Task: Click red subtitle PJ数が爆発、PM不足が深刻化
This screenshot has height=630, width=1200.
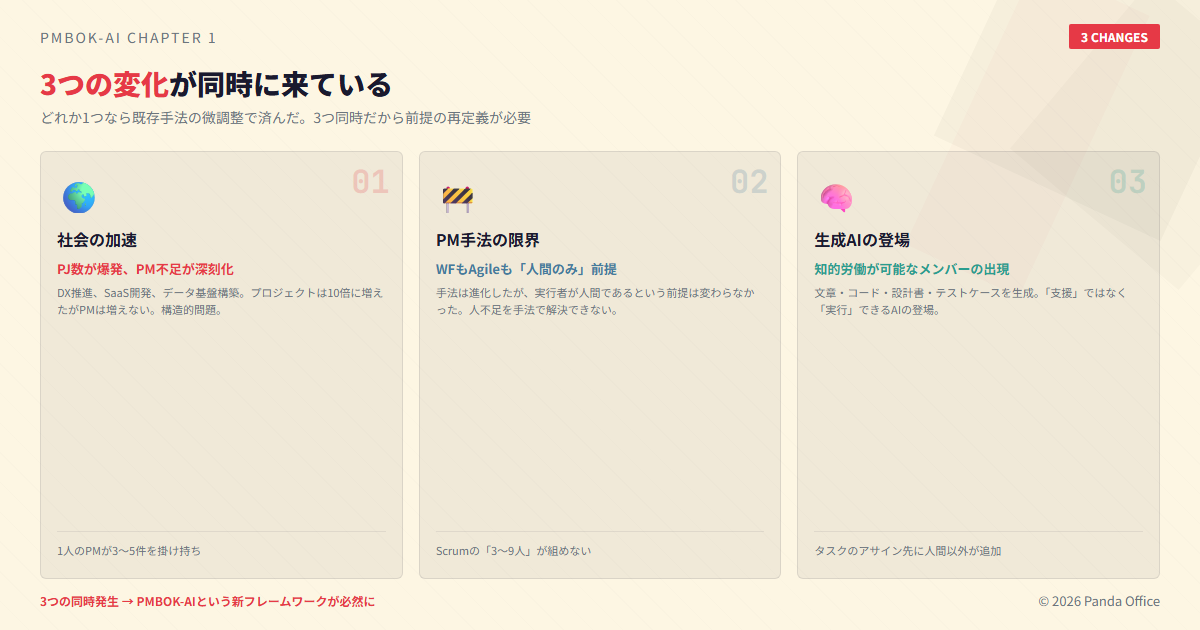Action: tap(145, 269)
